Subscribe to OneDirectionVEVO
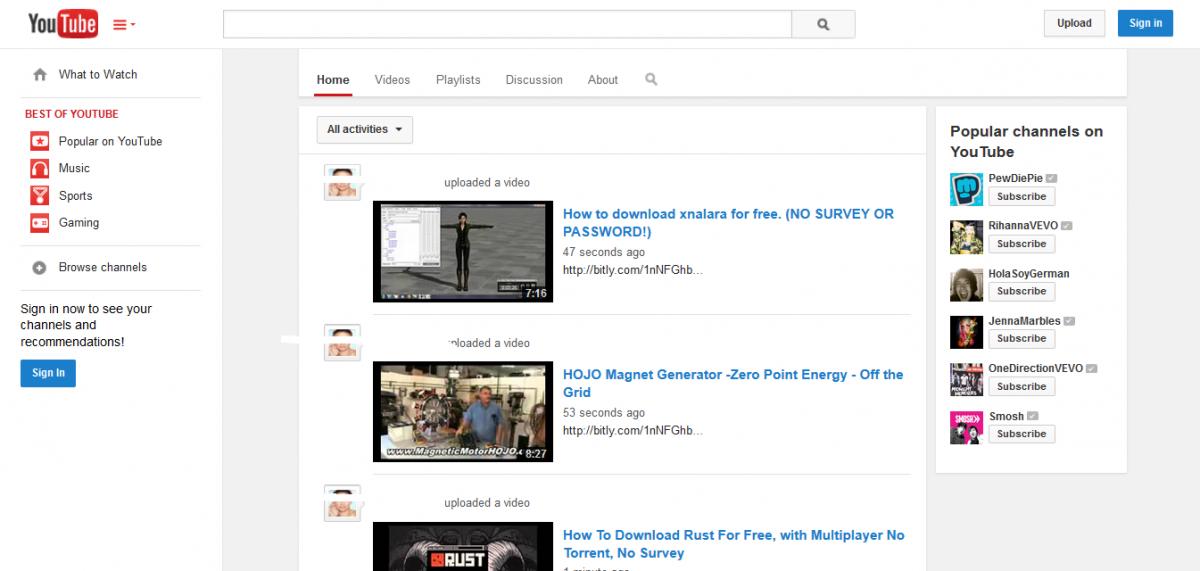This screenshot has height=571, width=1200. [x=1021, y=387]
